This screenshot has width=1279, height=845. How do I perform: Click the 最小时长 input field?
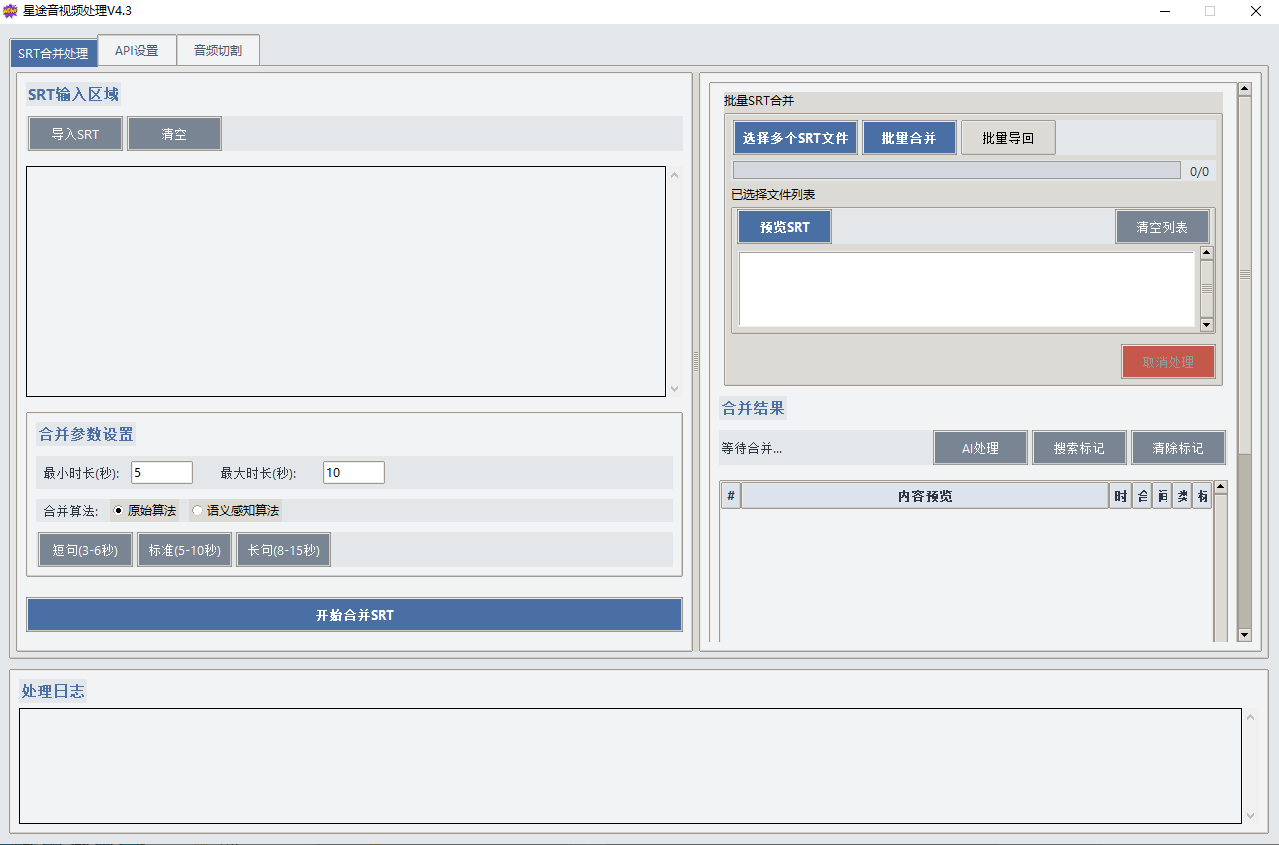click(162, 473)
